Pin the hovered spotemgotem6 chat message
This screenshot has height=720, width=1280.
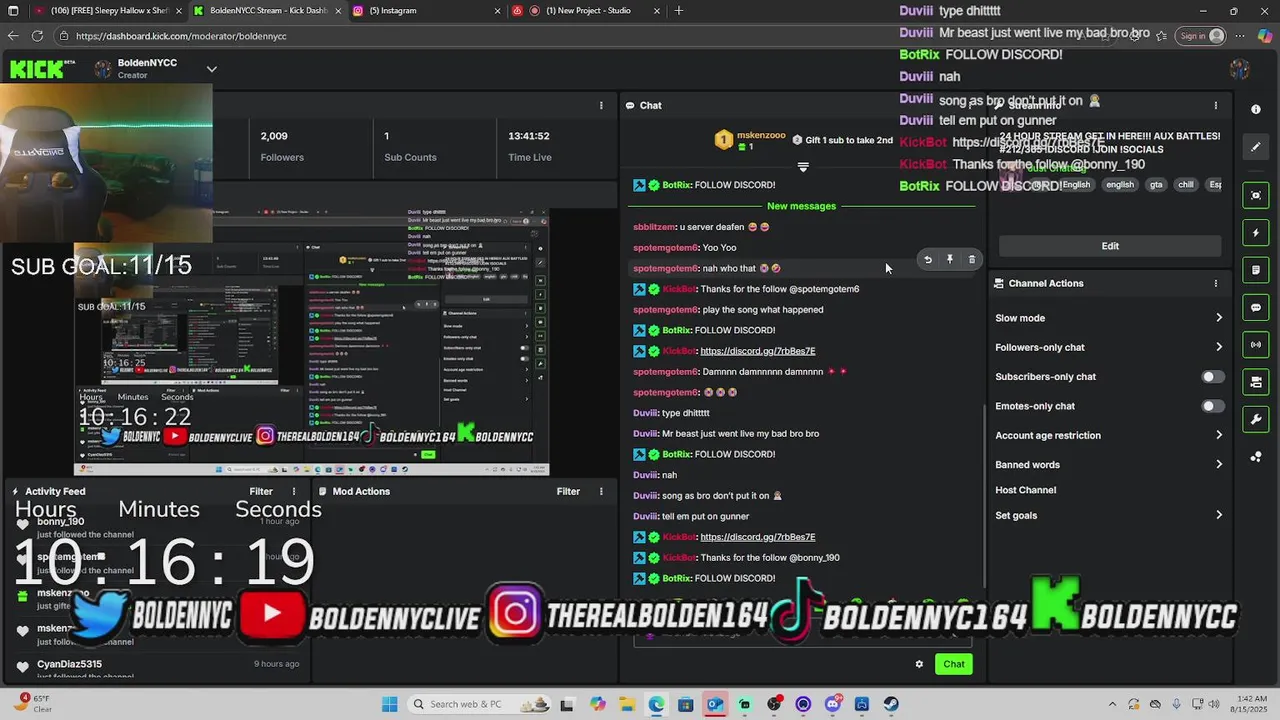950,260
